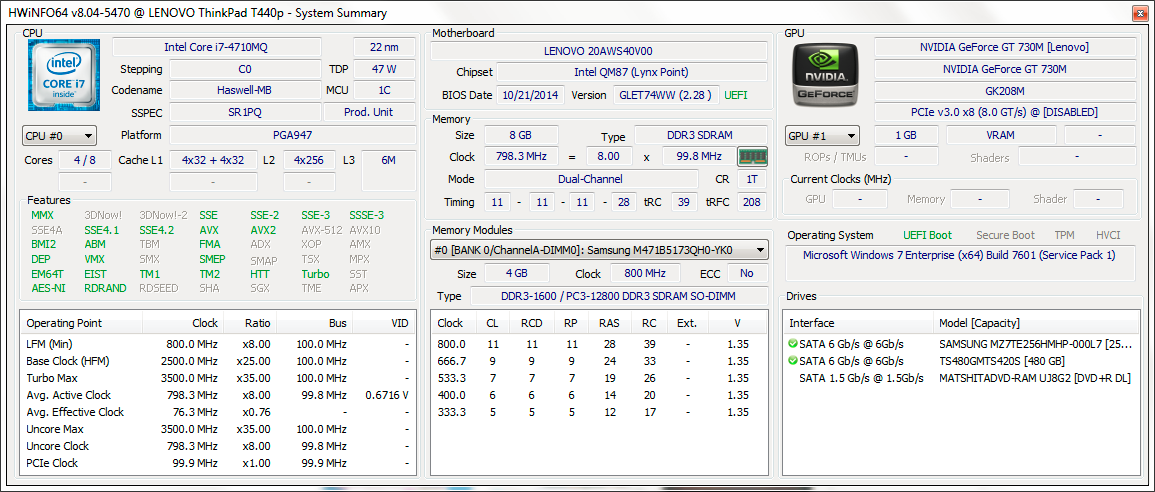Click the NVIDIA GeForce logo
The width and height of the screenshot is (1155, 492).
pyautogui.click(x=825, y=74)
